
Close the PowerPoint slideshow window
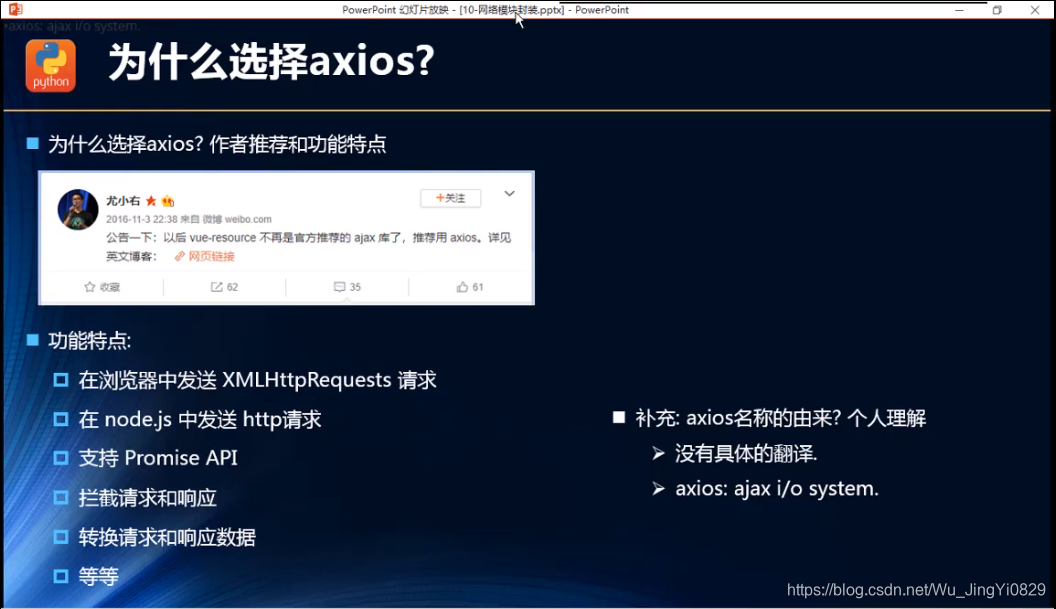pos(1034,10)
